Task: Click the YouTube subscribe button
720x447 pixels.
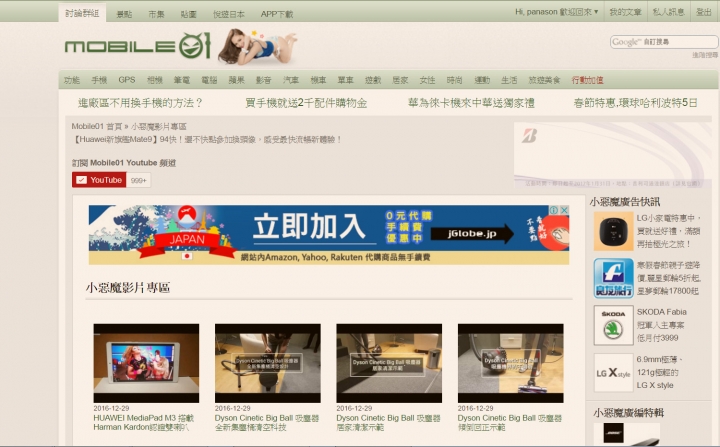Action: [x=99, y=180]
